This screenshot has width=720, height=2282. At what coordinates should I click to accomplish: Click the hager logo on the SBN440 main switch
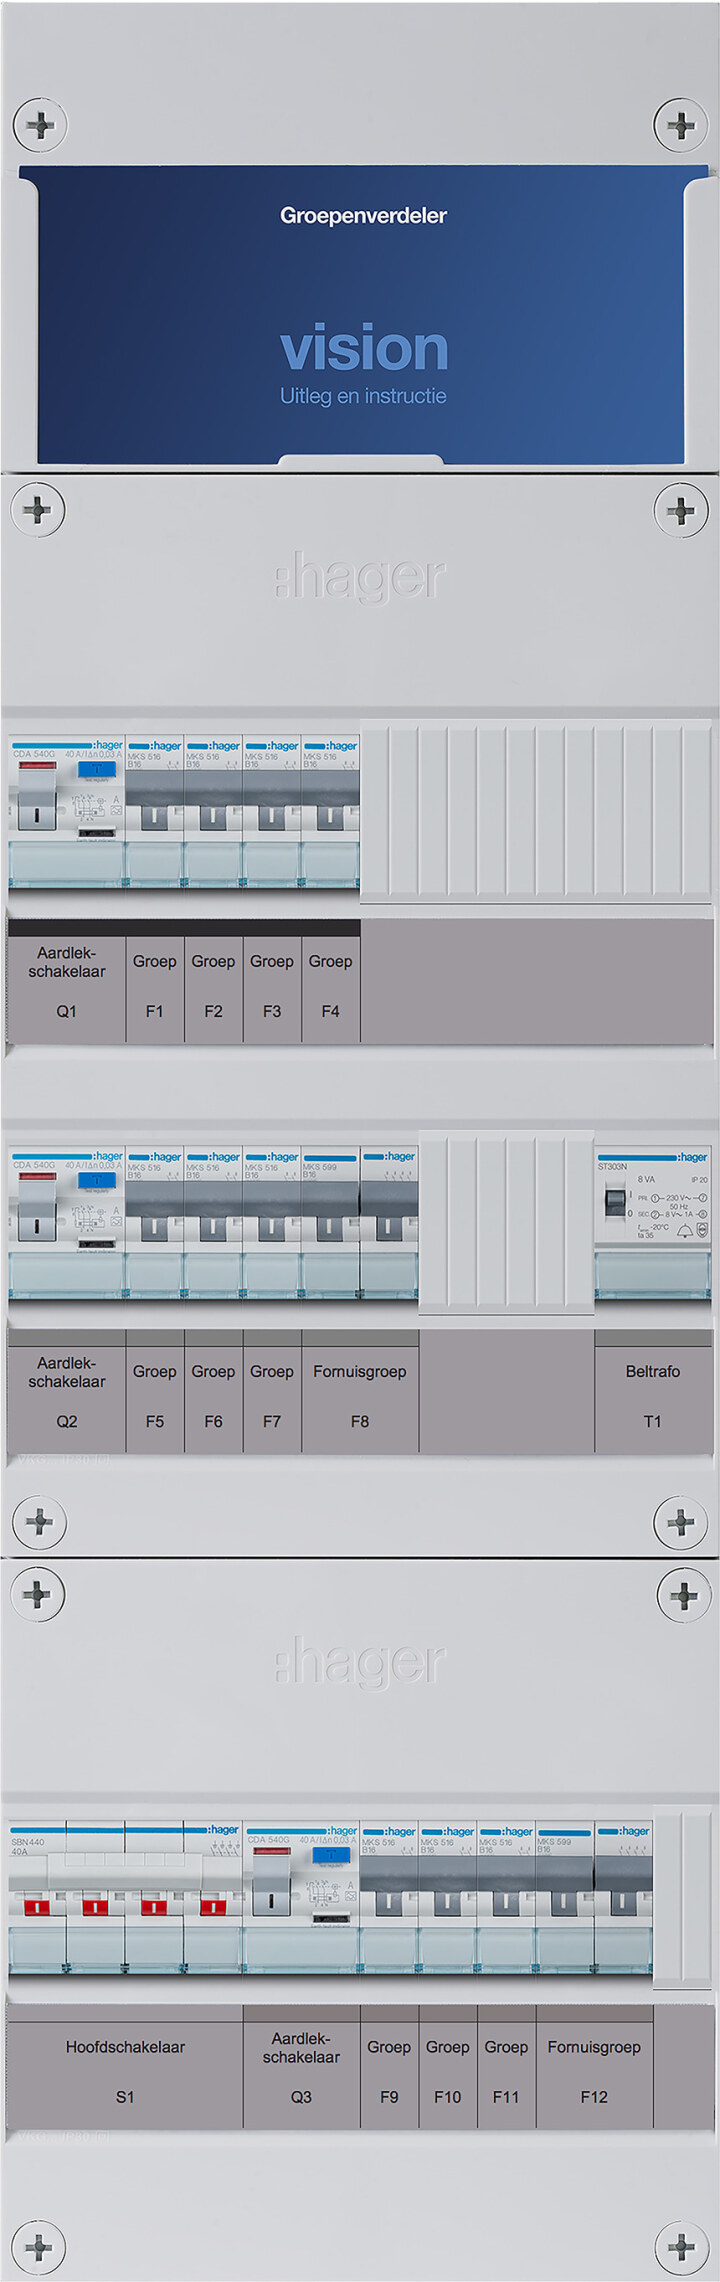click(224, 1829)
